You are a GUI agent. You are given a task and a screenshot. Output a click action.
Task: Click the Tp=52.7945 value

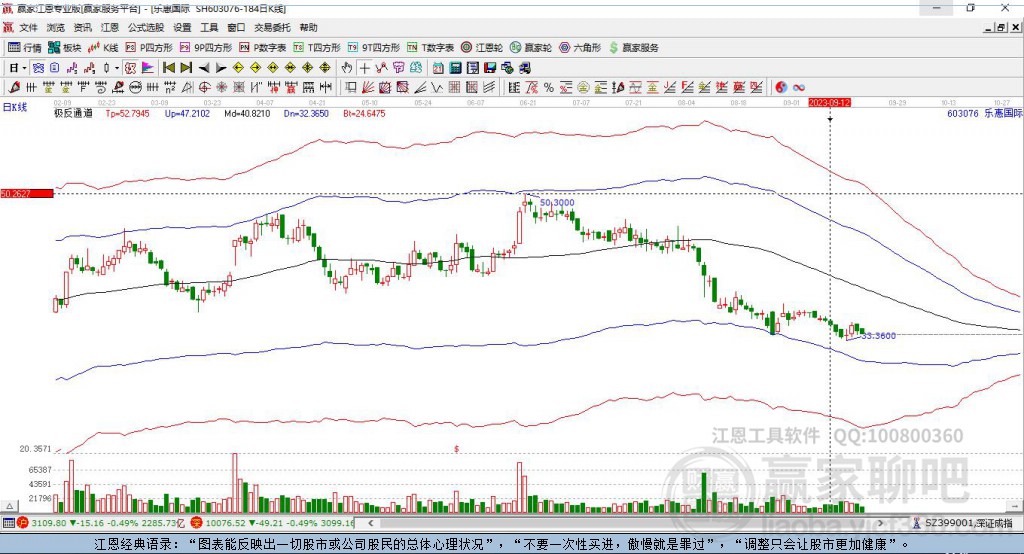point(127,113)
